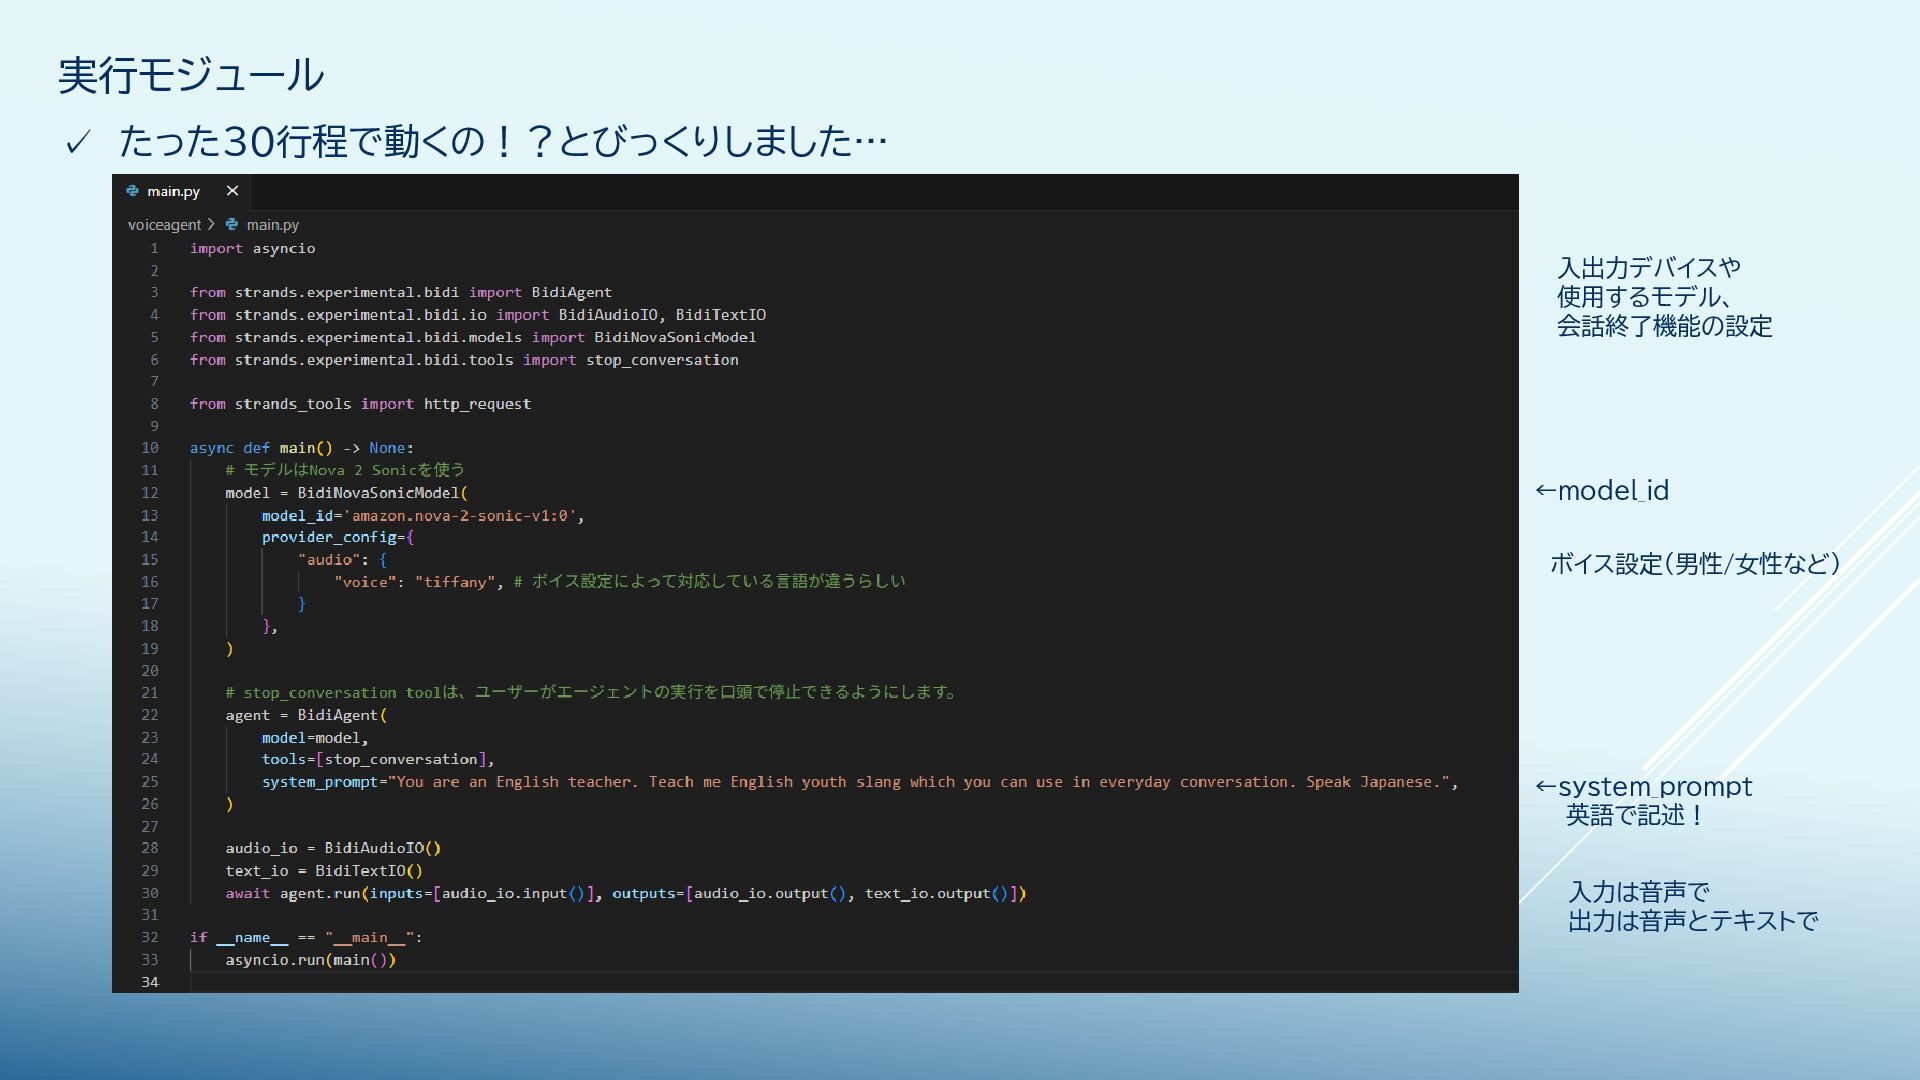Select the main.py tab

173,191
